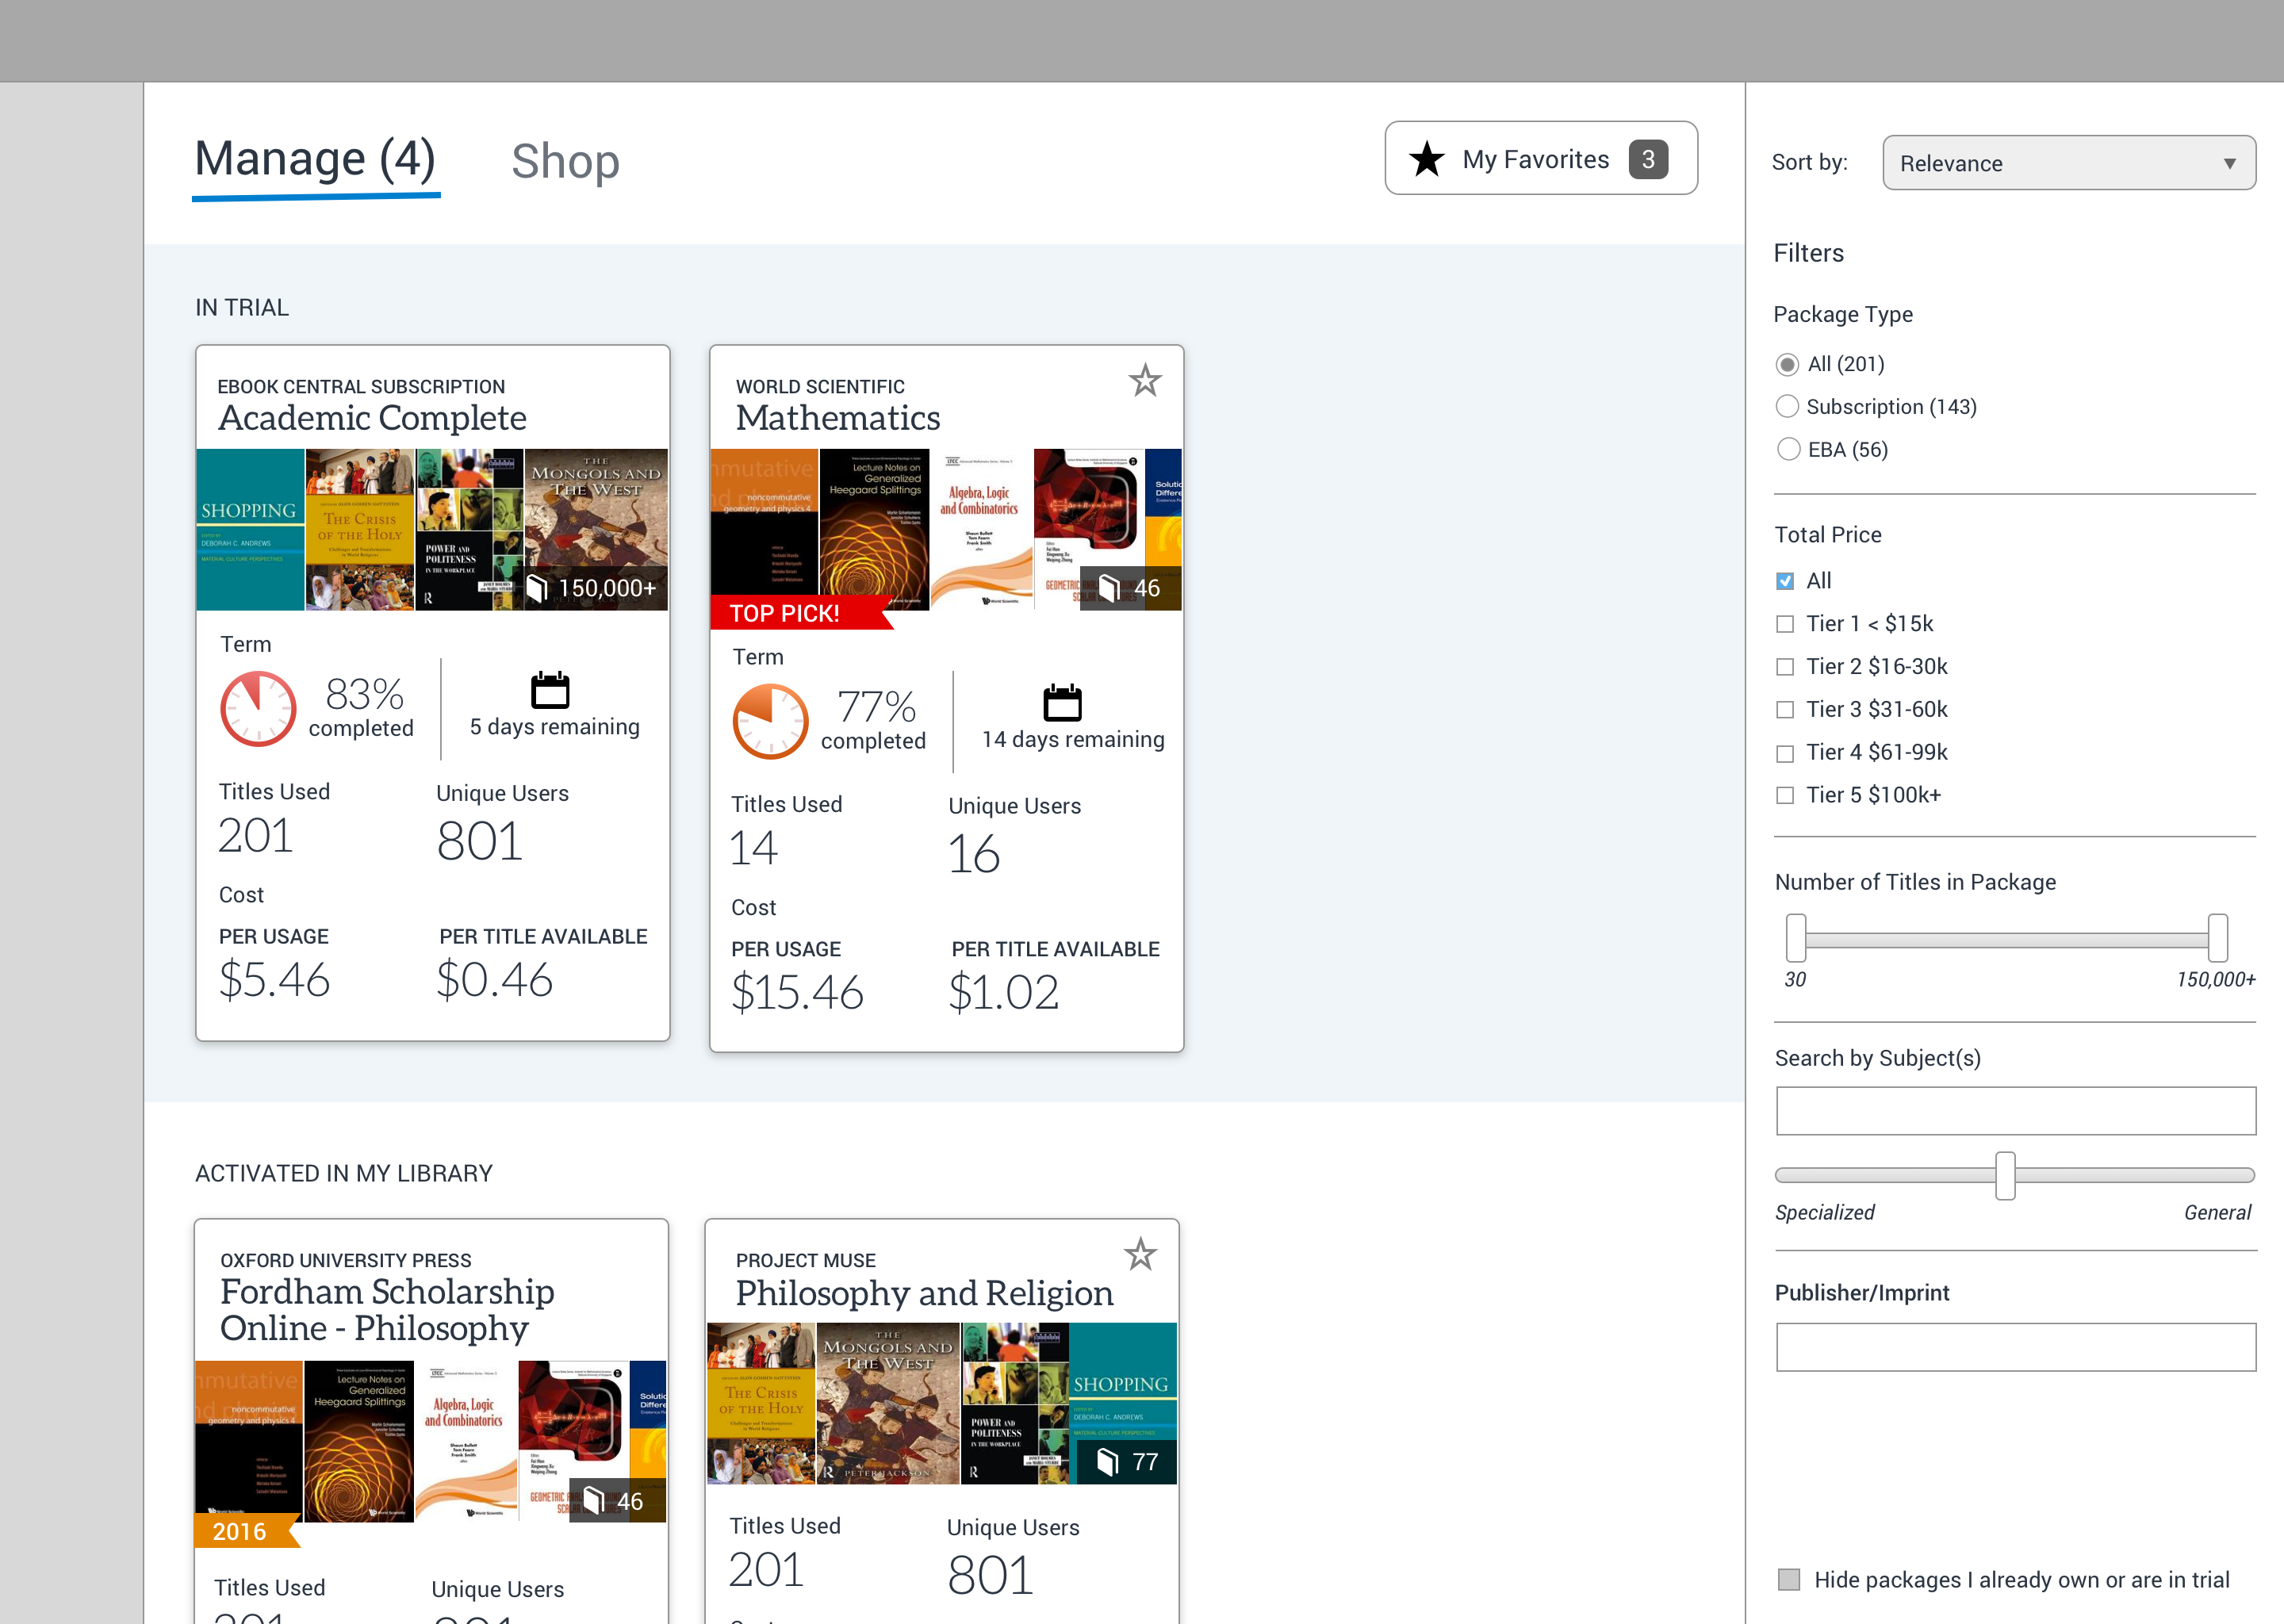Click the Power and Politeness cover in Academic Complete

coord(469,530)
